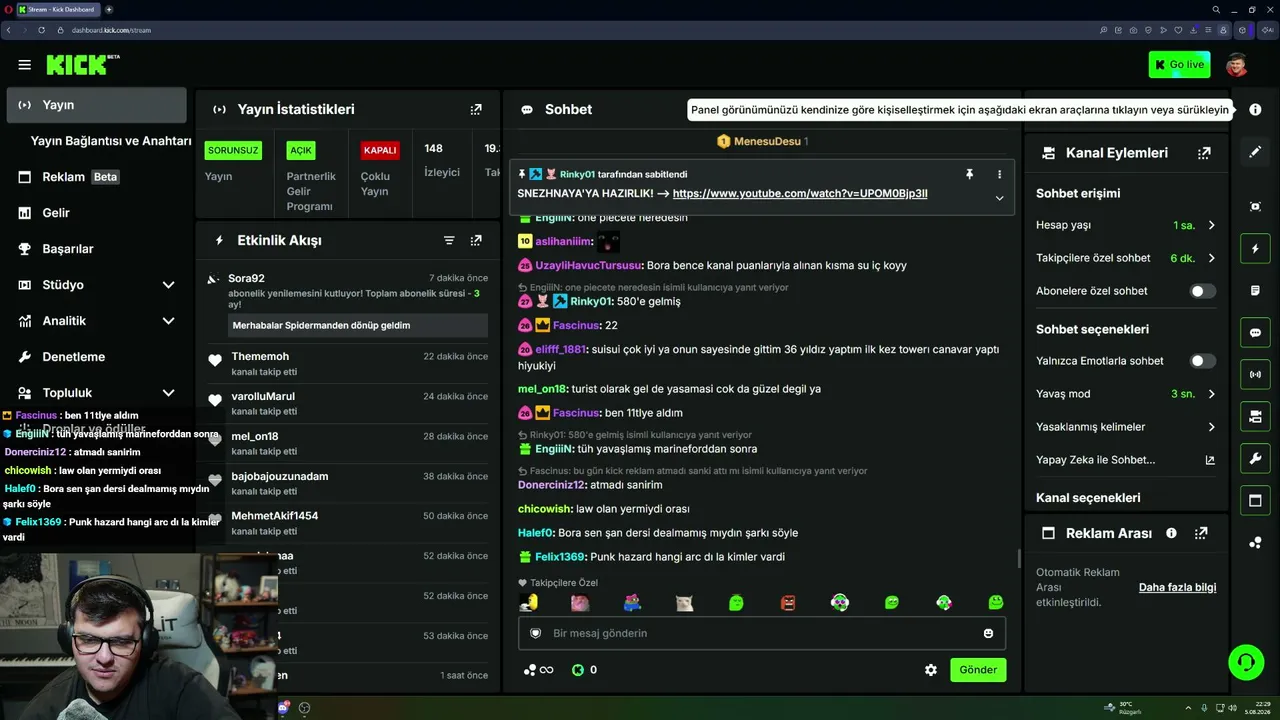Screen dimensions: 1280x720
Task: Expand the Topluluk menu section
Action: click(168, 393)
